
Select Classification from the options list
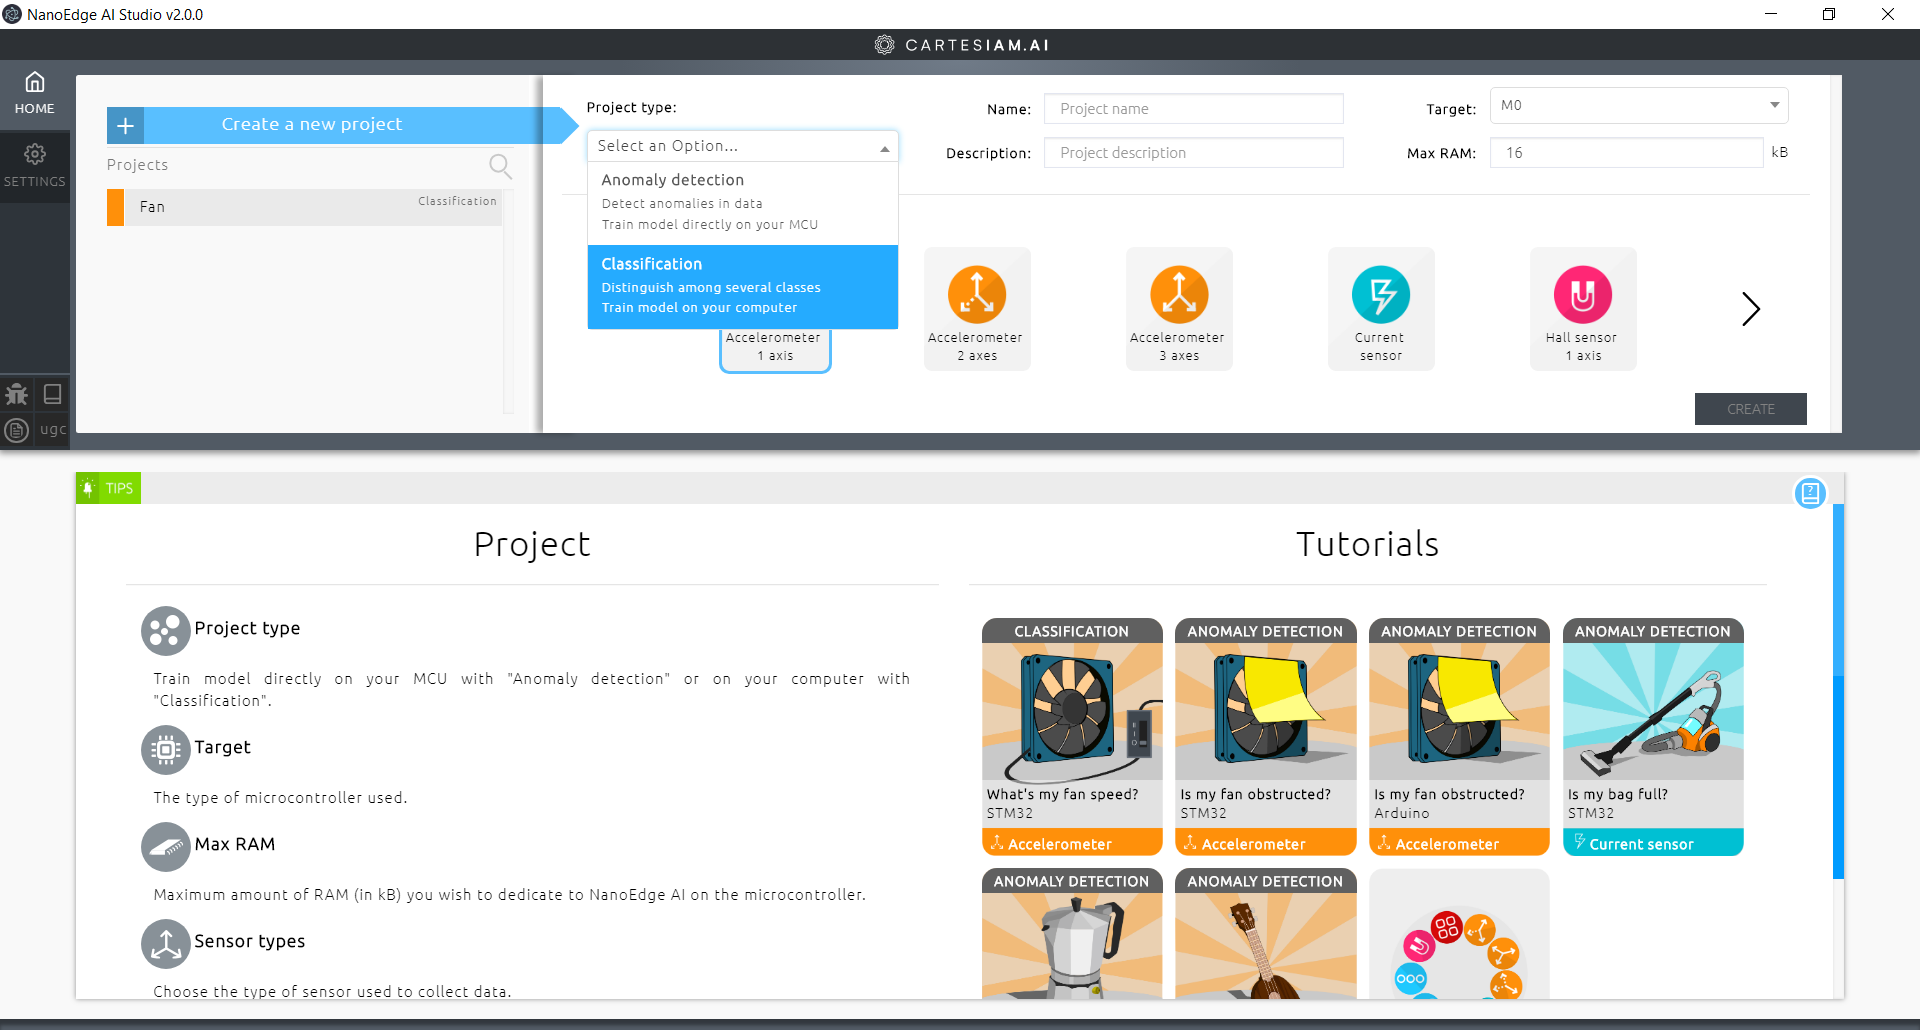click(x=742, y=285)
